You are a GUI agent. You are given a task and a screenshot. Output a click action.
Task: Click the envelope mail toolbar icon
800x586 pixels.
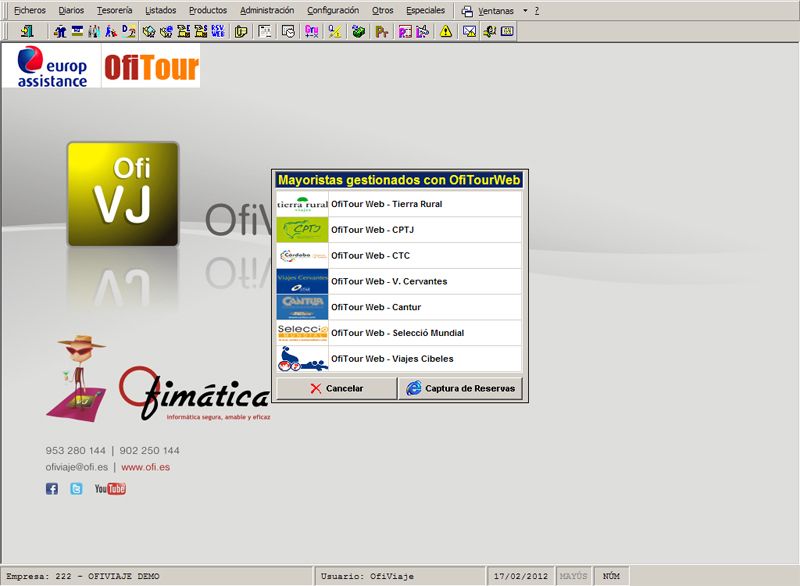469,32
